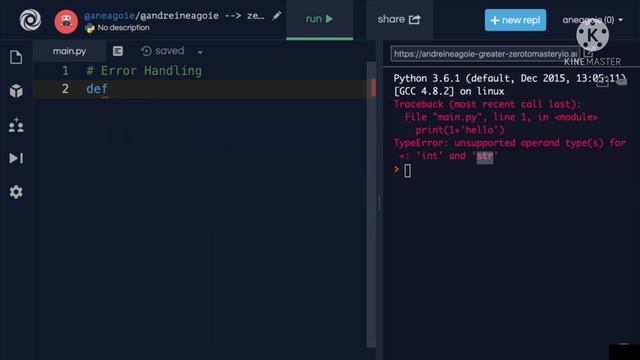This screenshot has height=360, width=640.
Task: Select the main.py tab
Action: tap(69, 51)
